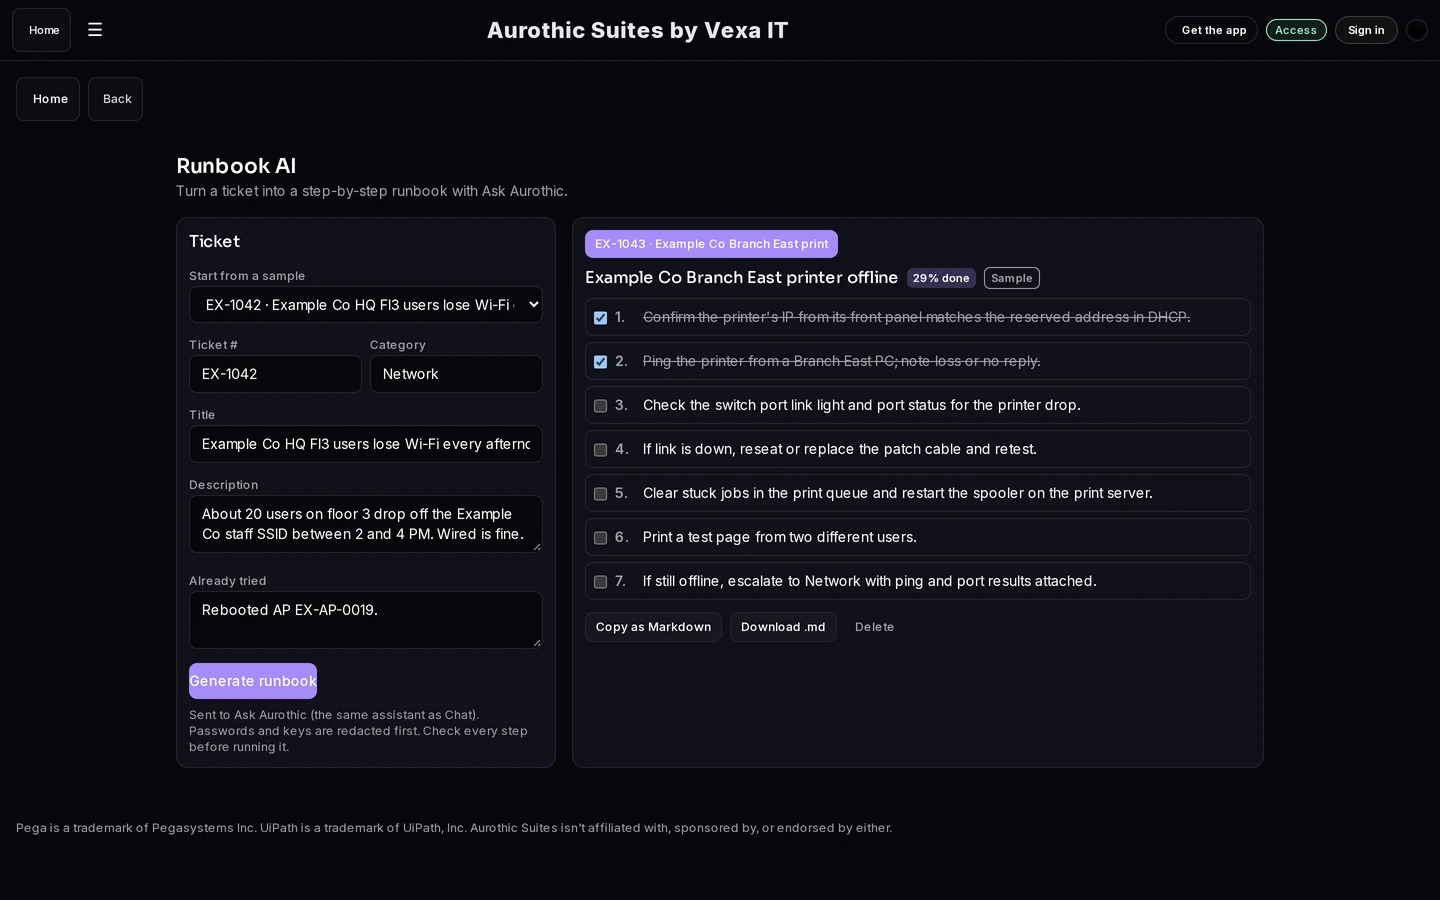Click Sign in button
Viewport: 1440px width, 900px height.
click(x=1366, y=30)
